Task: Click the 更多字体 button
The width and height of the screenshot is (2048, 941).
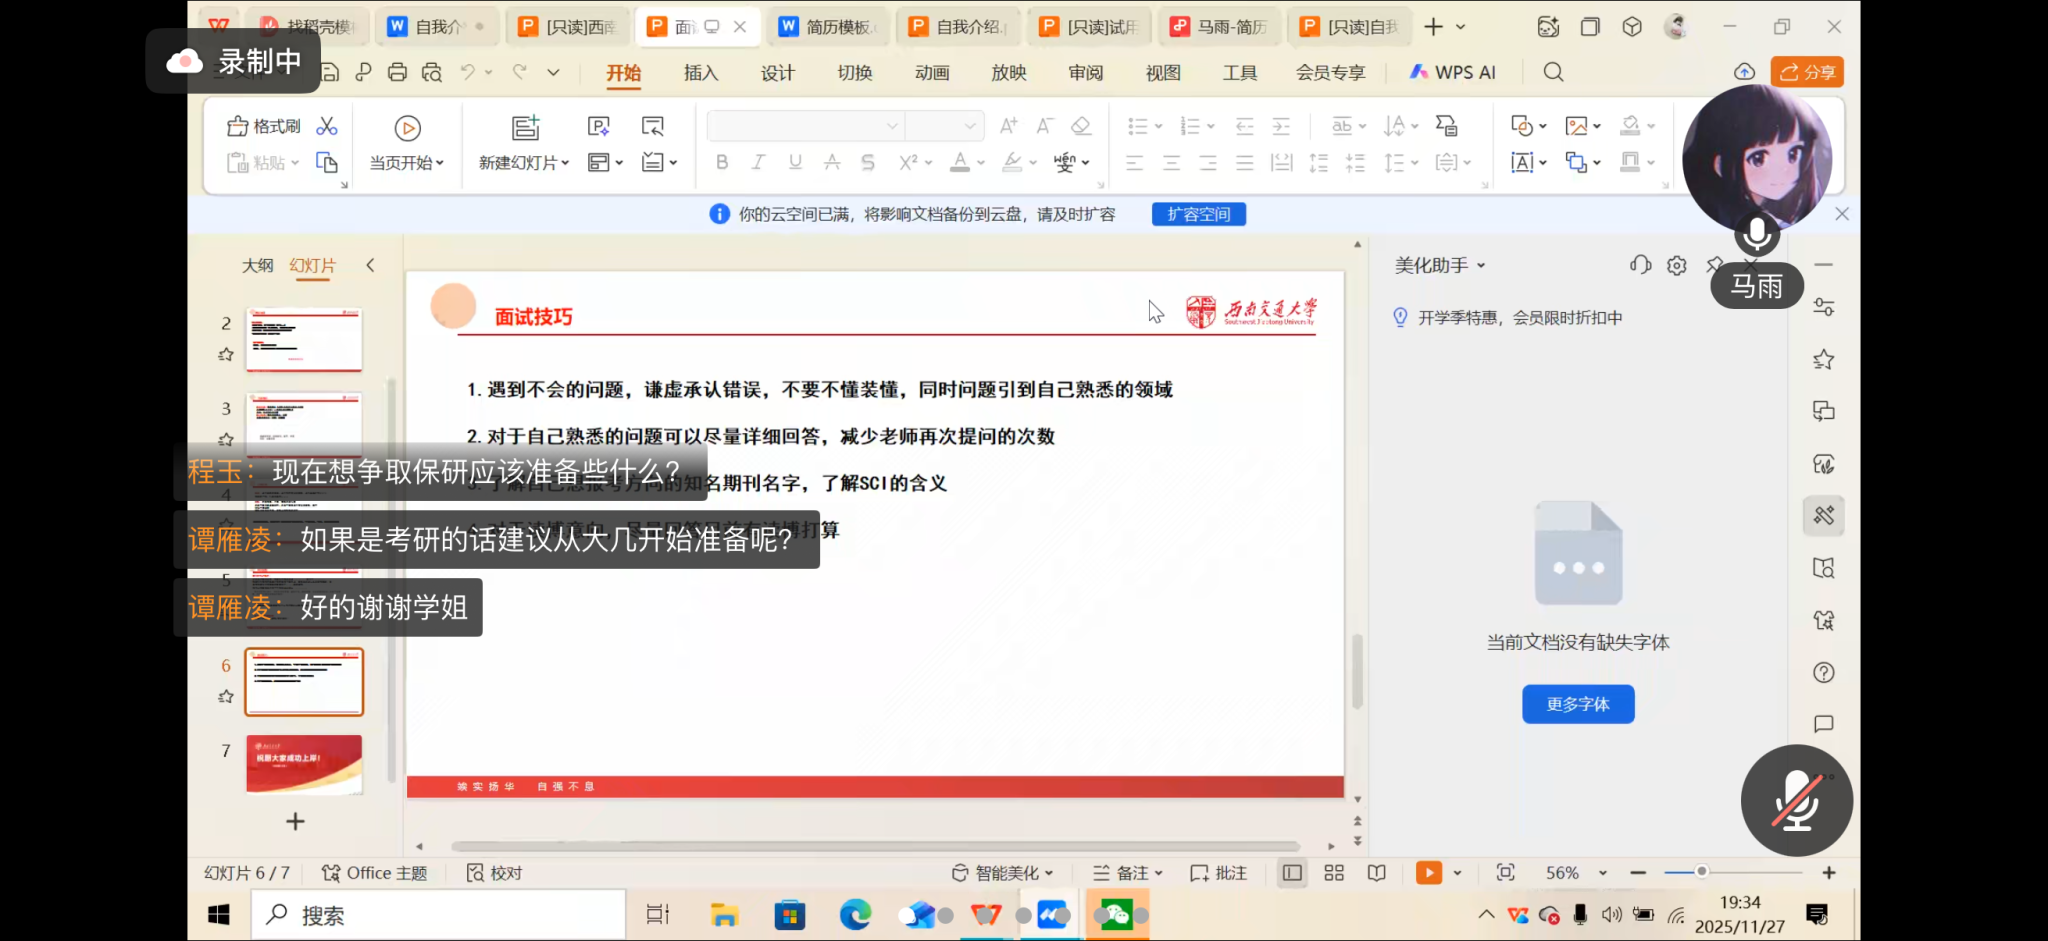Action: (x=1578, y=704)
